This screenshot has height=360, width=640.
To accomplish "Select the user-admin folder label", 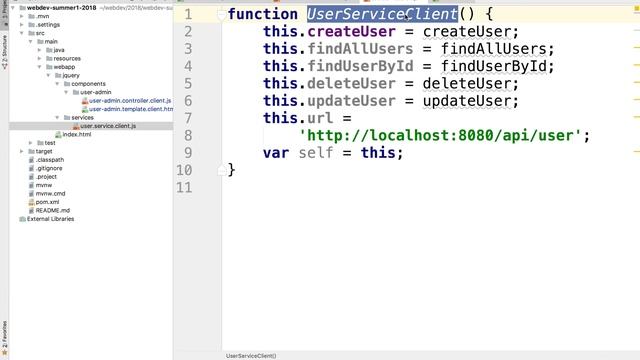I will 96,92.
